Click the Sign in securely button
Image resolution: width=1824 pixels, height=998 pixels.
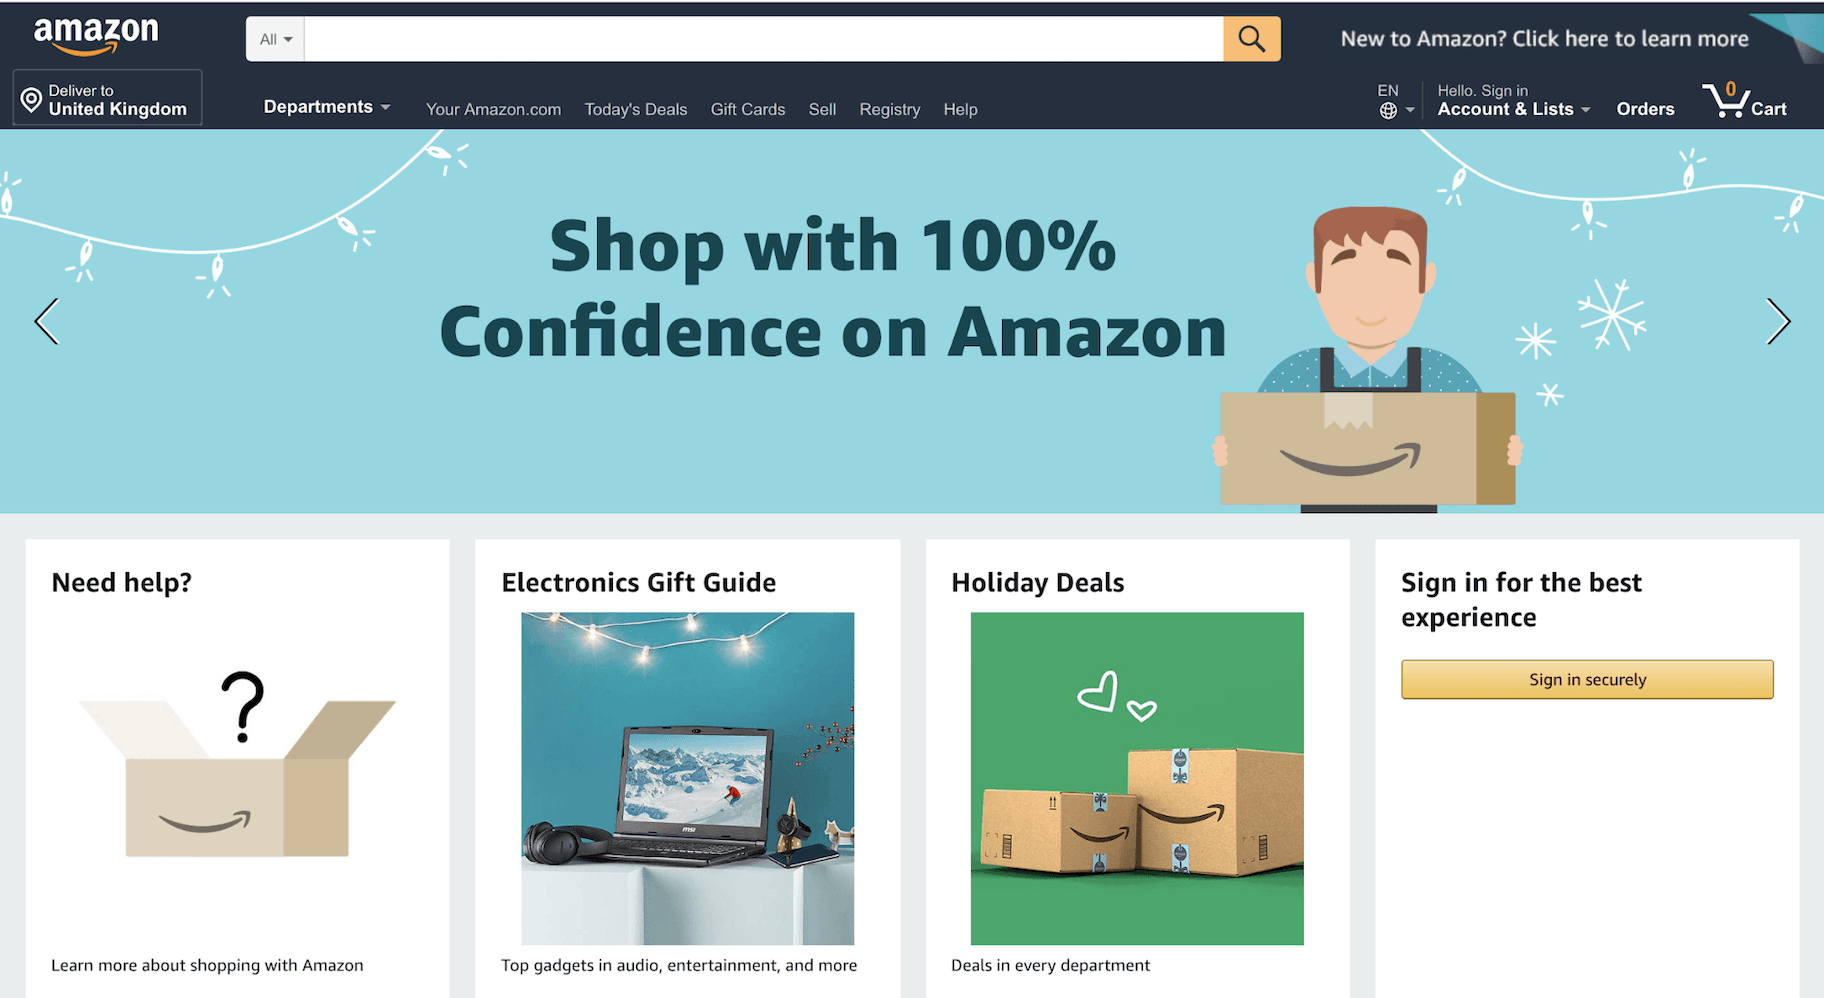pos(1587,679)
